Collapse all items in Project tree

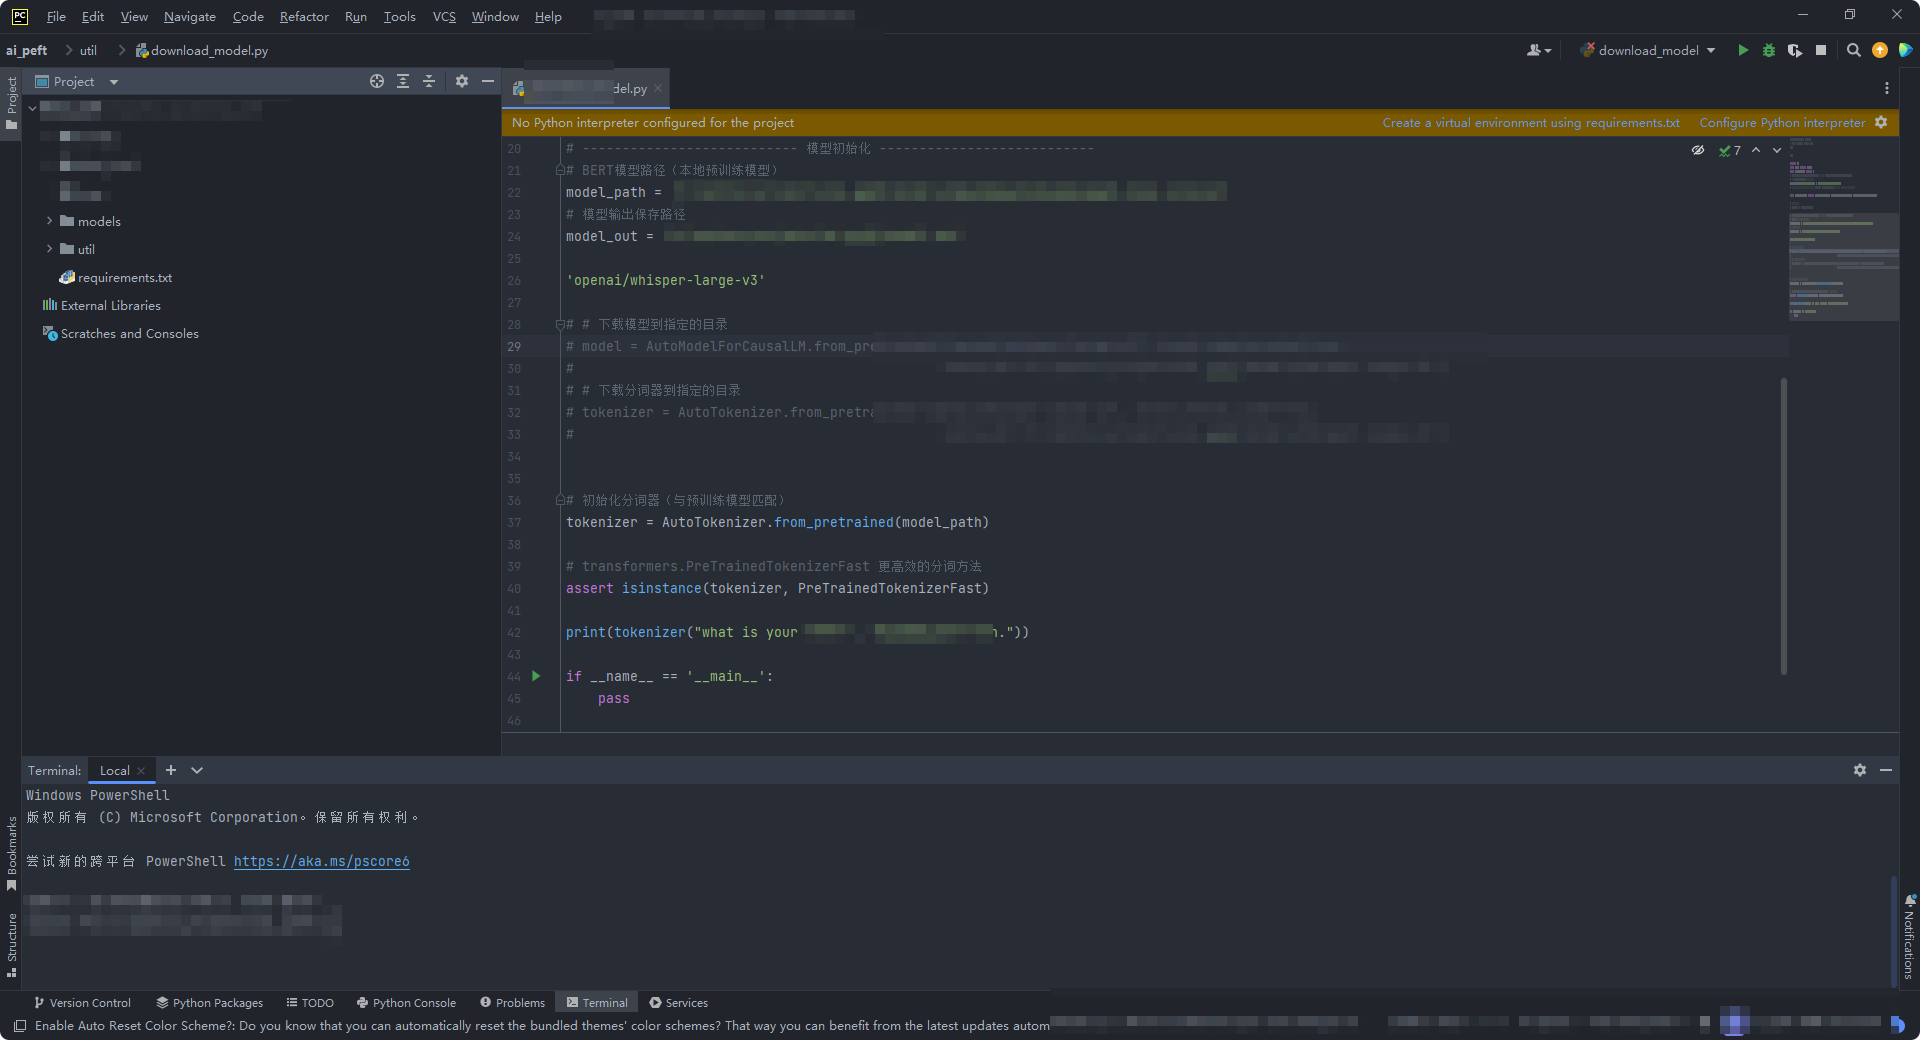(x=429, y=81)
